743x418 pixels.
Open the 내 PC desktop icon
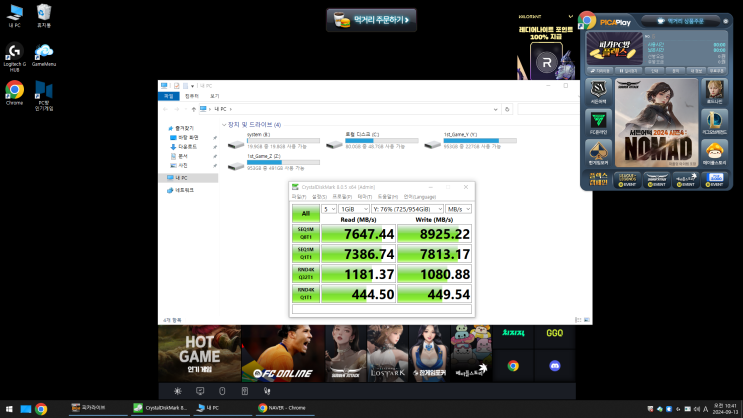[x=15, y=16]
